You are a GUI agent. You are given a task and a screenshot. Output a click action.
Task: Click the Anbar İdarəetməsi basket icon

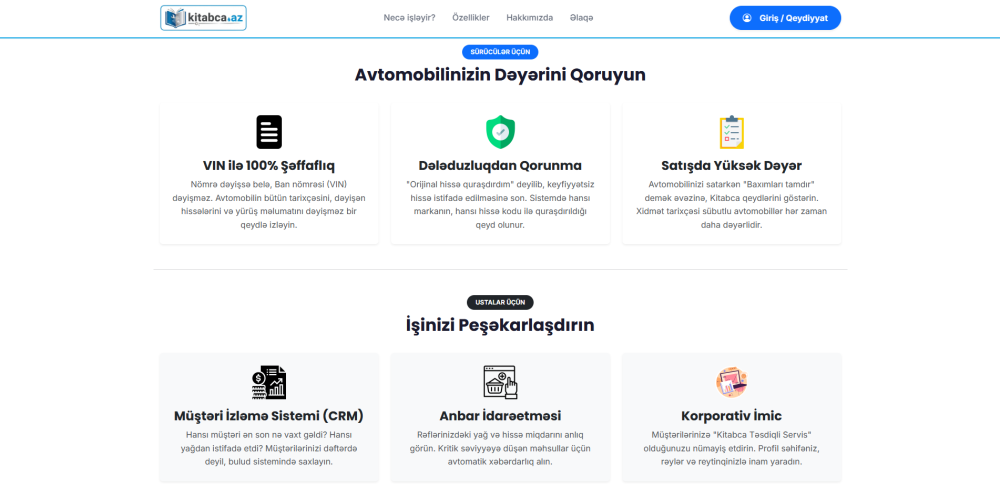tap(501, 383)
